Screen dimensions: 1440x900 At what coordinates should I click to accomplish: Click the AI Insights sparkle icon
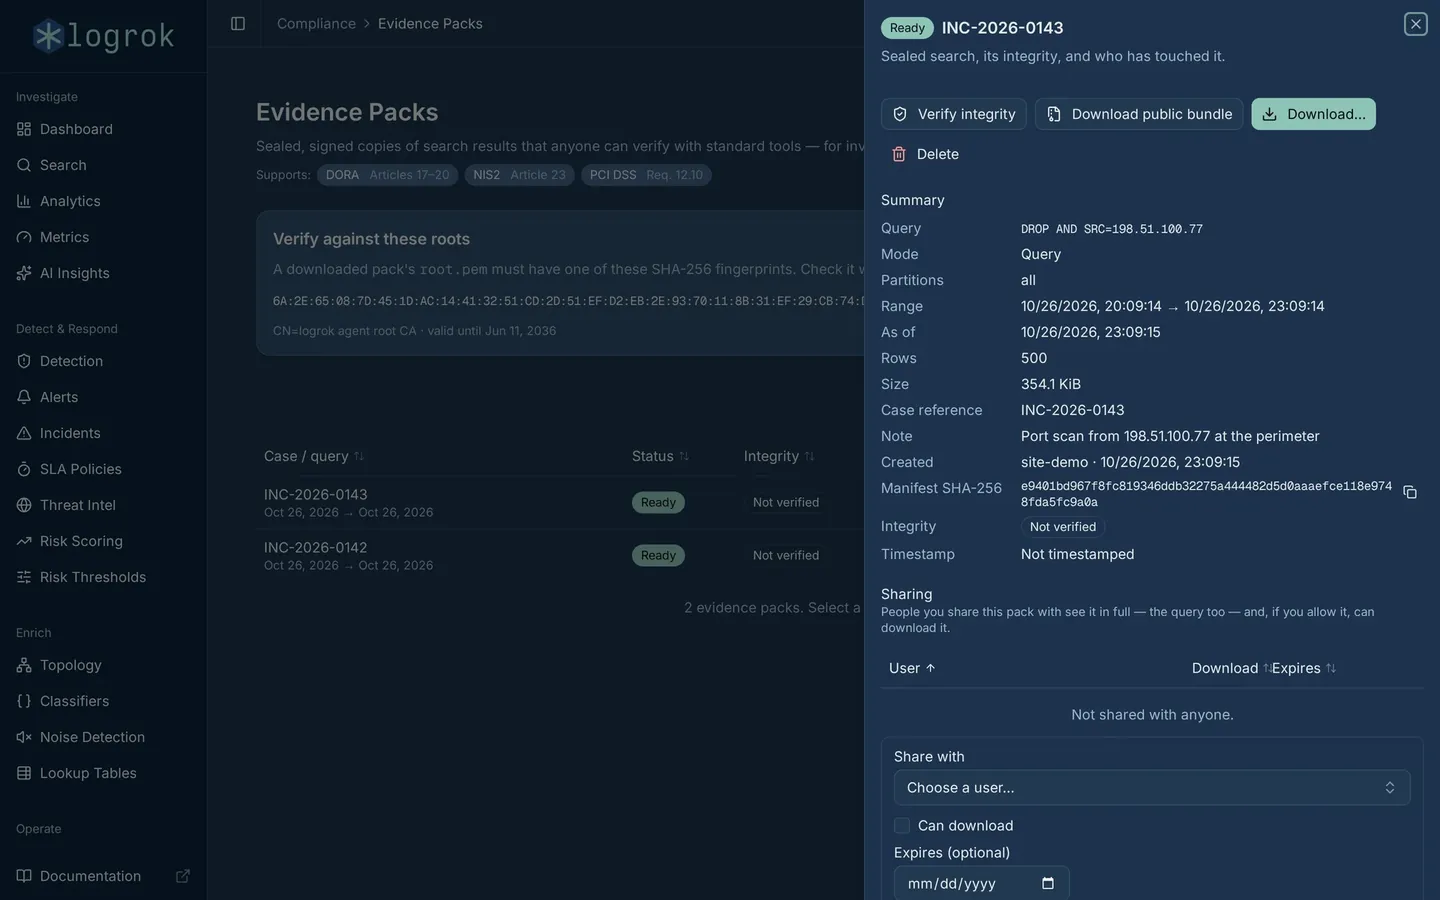[x=24, y=273]
